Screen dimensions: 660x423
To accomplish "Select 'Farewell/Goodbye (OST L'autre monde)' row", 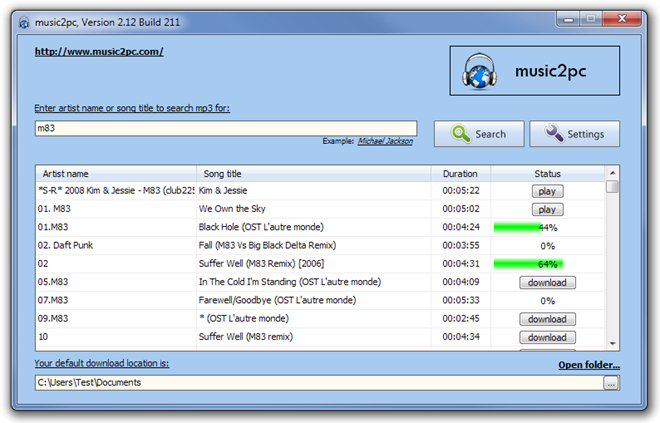I will [x=320, y=300].
